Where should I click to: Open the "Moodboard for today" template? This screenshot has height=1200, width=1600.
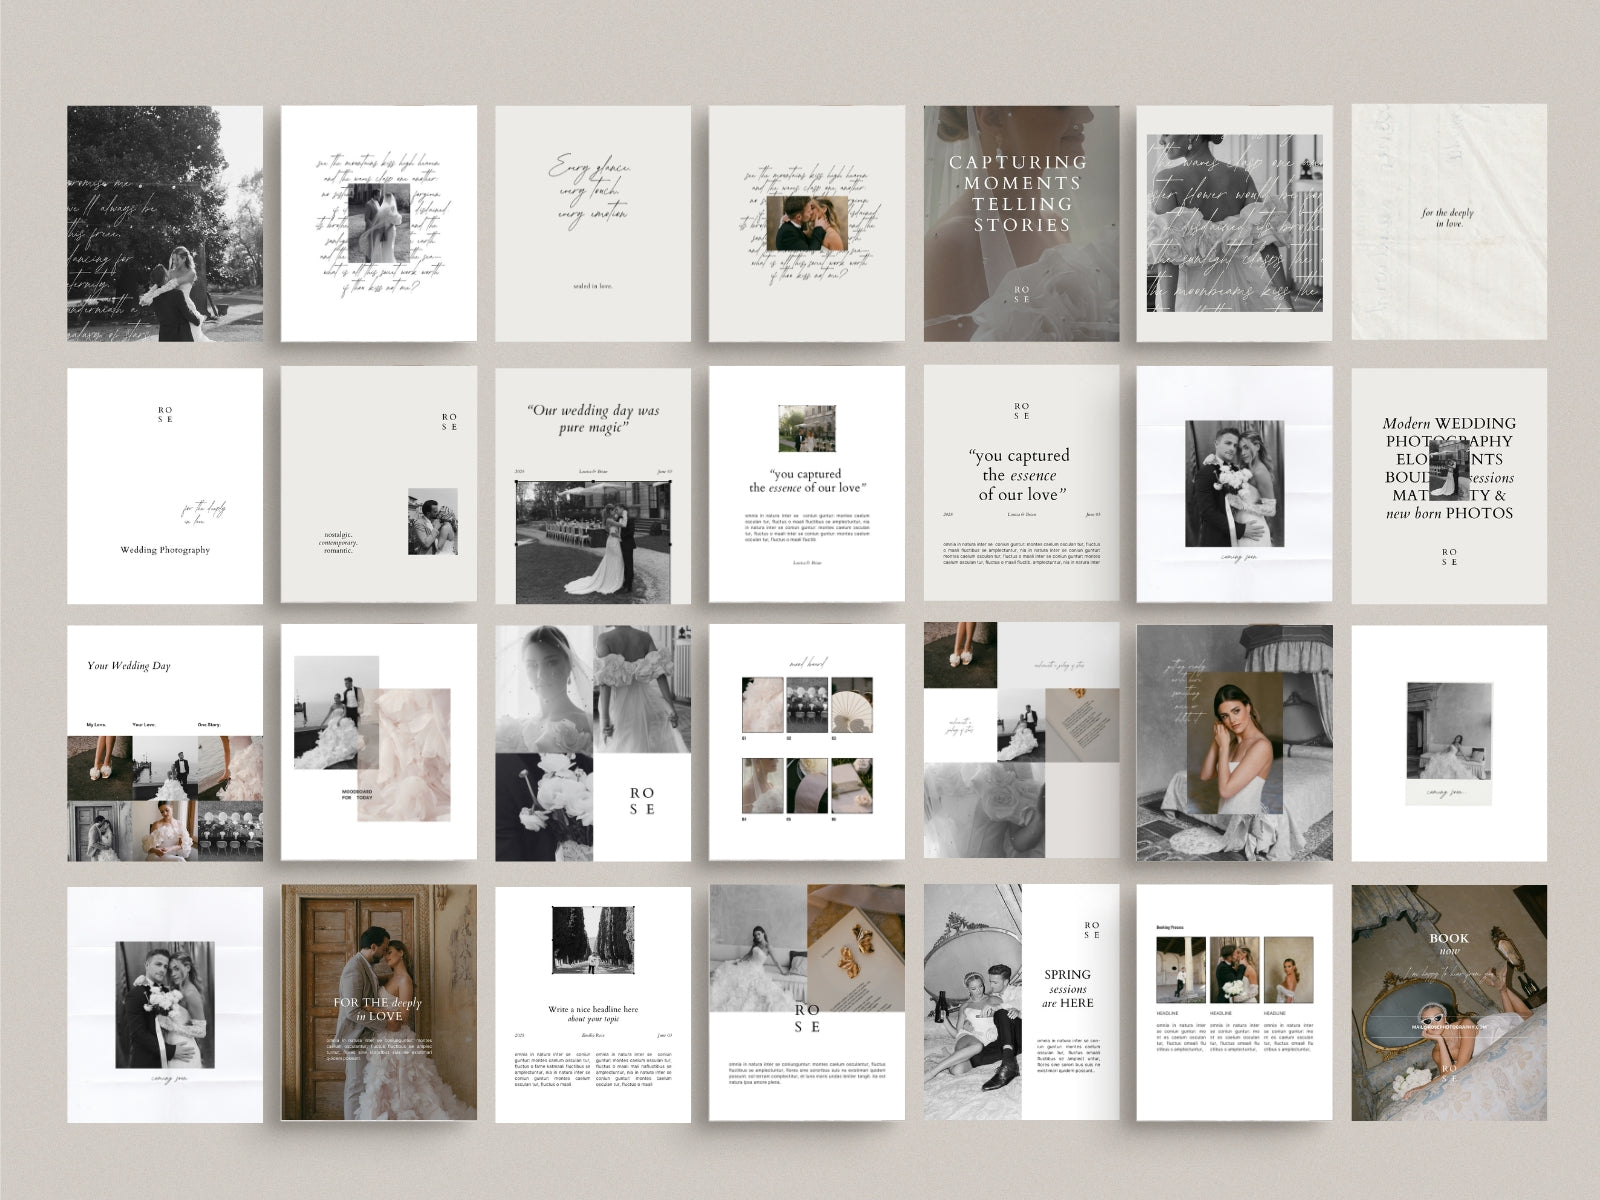379,743
